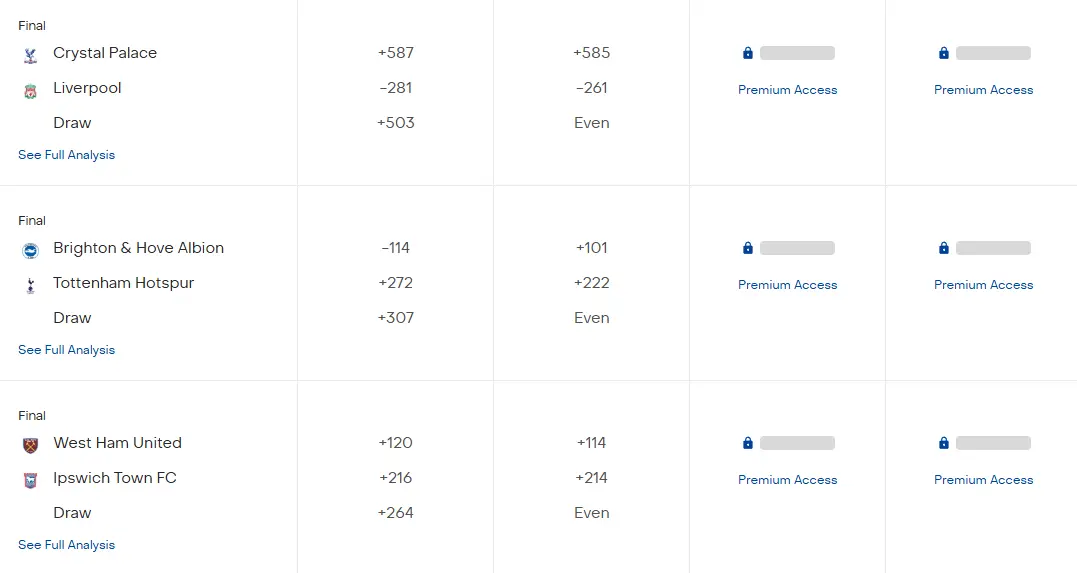Open See Full Analysis for Crystal Palace match
This screenshot has width=1077, height=573.
click(66, 155)
